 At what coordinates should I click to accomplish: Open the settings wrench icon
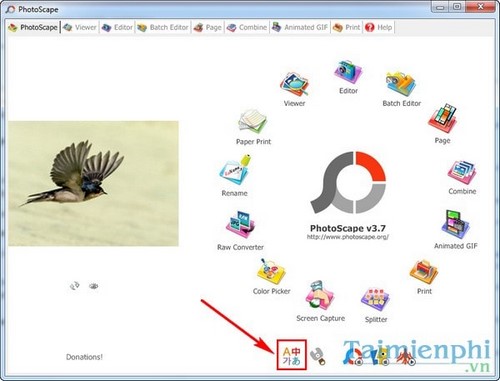[318, 357]
